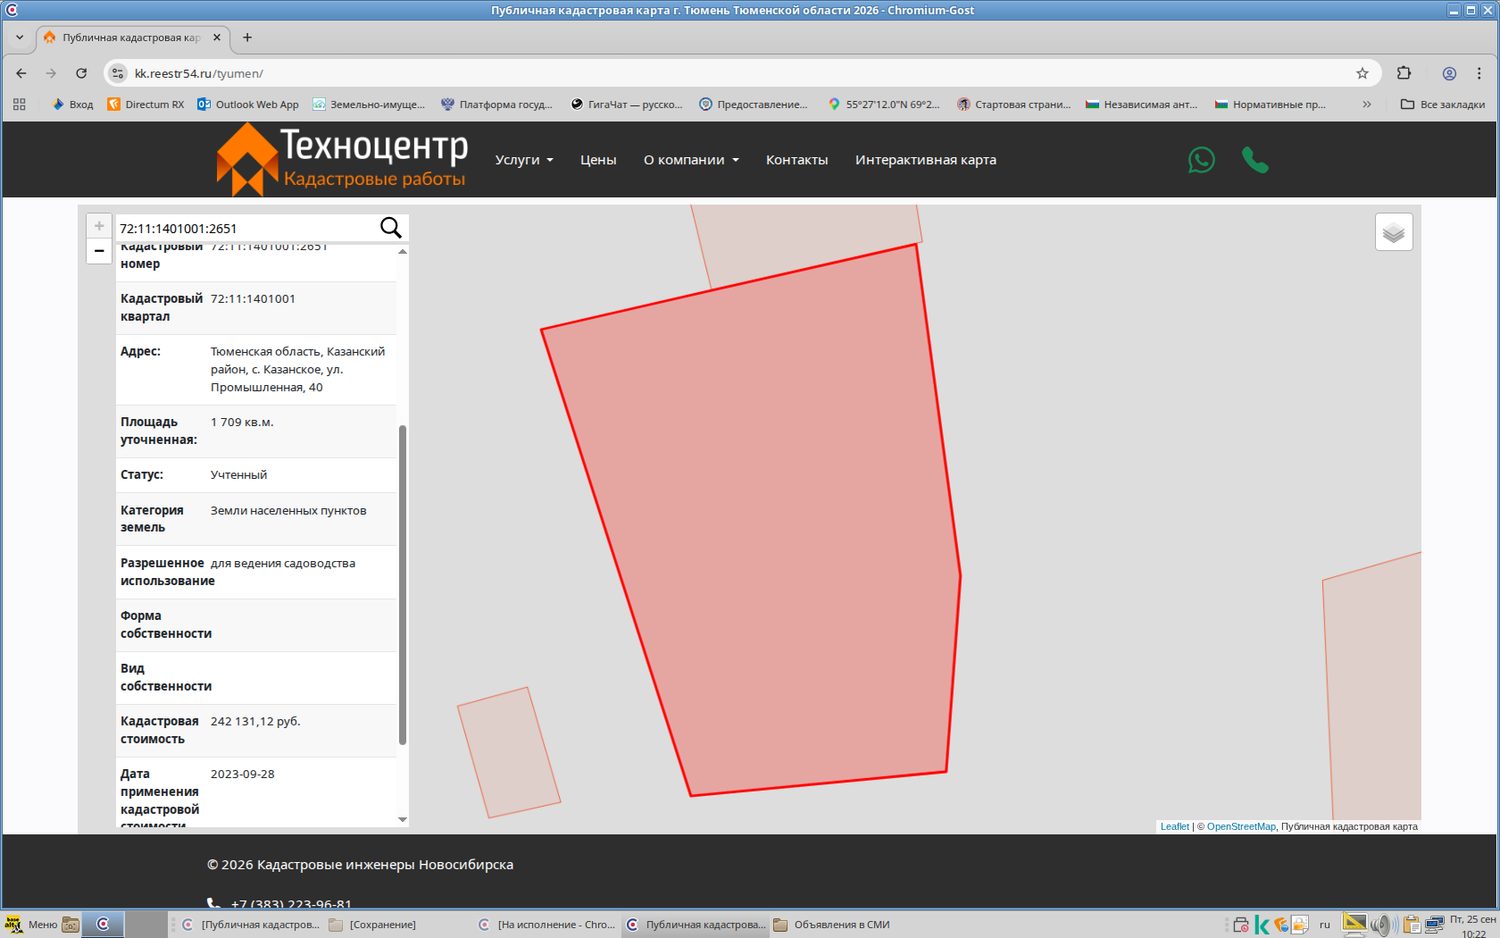Open the Цены menu item
The image size is (1500, 938).
pos(598,160)
